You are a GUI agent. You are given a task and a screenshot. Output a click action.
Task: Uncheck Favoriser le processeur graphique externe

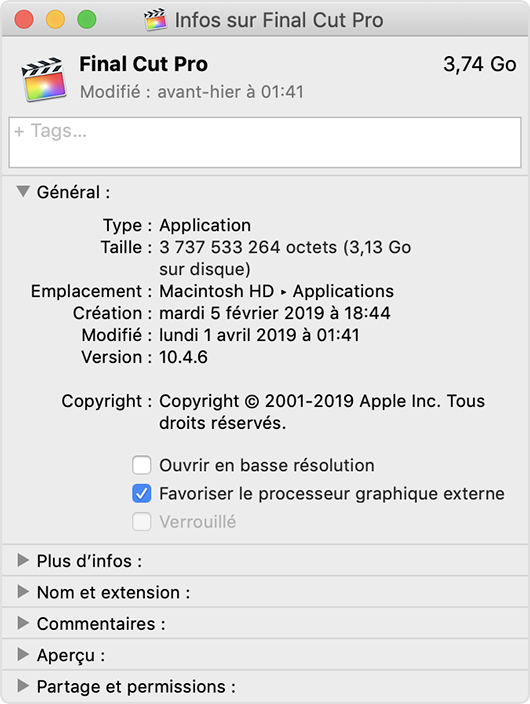coord(141,493)
